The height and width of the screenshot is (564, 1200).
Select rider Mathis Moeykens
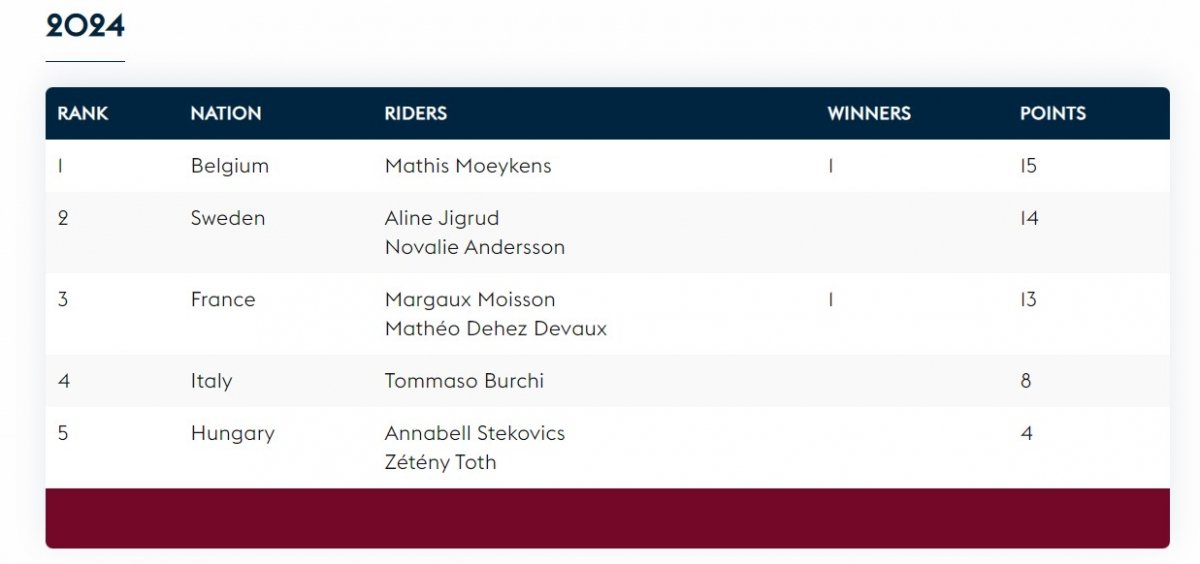(468, 166)
